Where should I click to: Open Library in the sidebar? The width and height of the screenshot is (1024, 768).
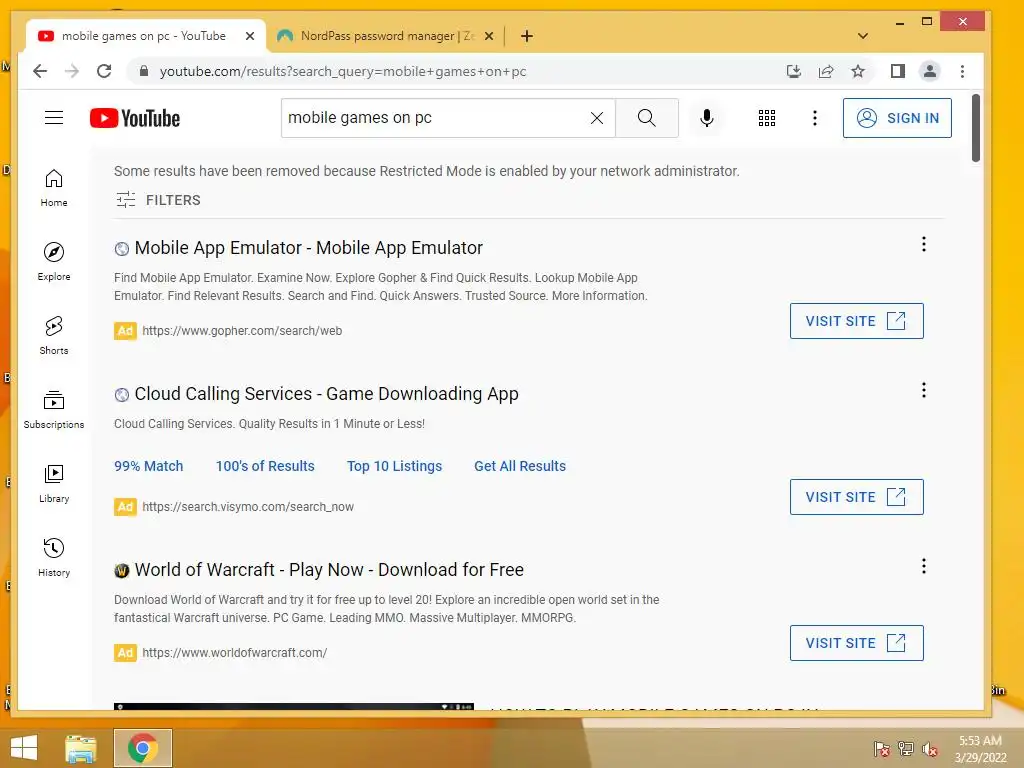(54, 483)
